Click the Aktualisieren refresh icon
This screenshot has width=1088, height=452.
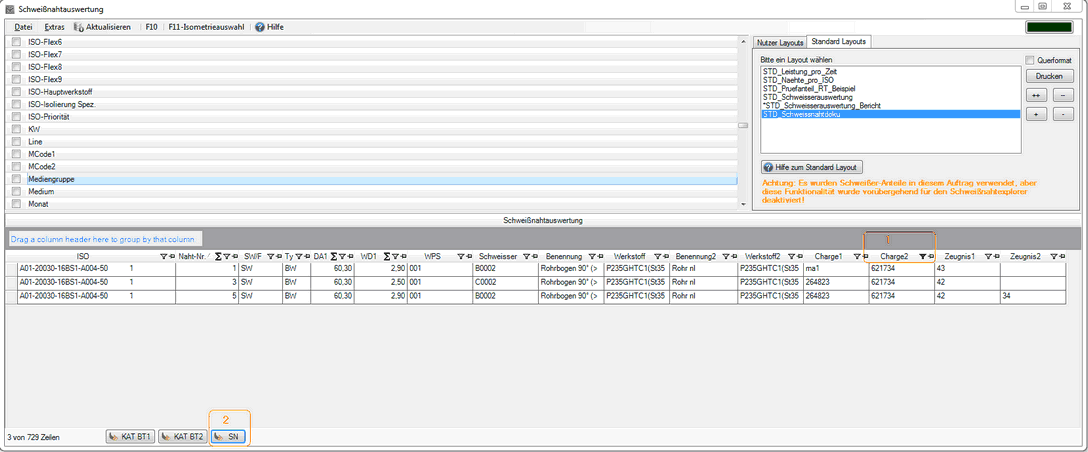point(78,27)
